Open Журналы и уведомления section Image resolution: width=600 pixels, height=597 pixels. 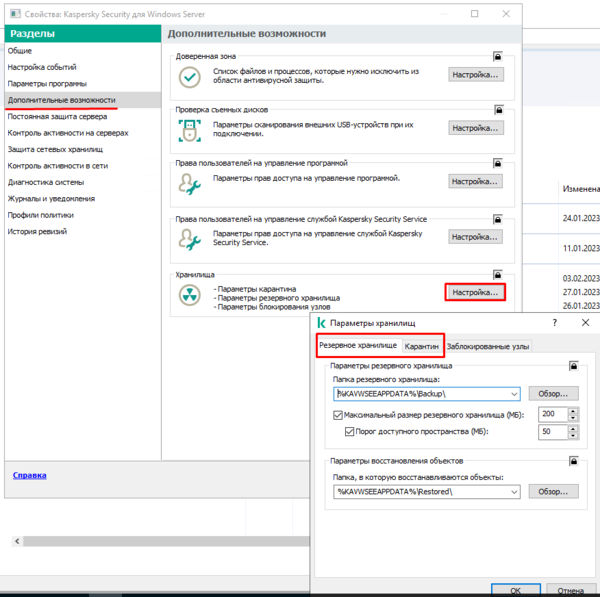[x=83, y=199]
